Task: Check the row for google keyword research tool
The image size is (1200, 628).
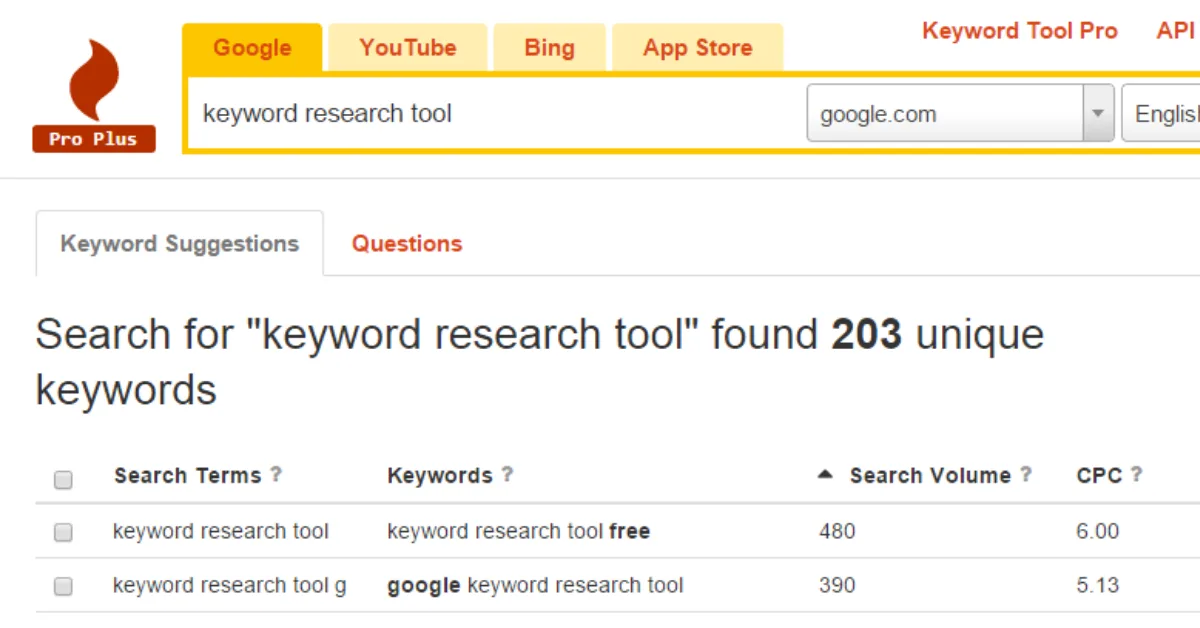Action: [x=63, y=586]
